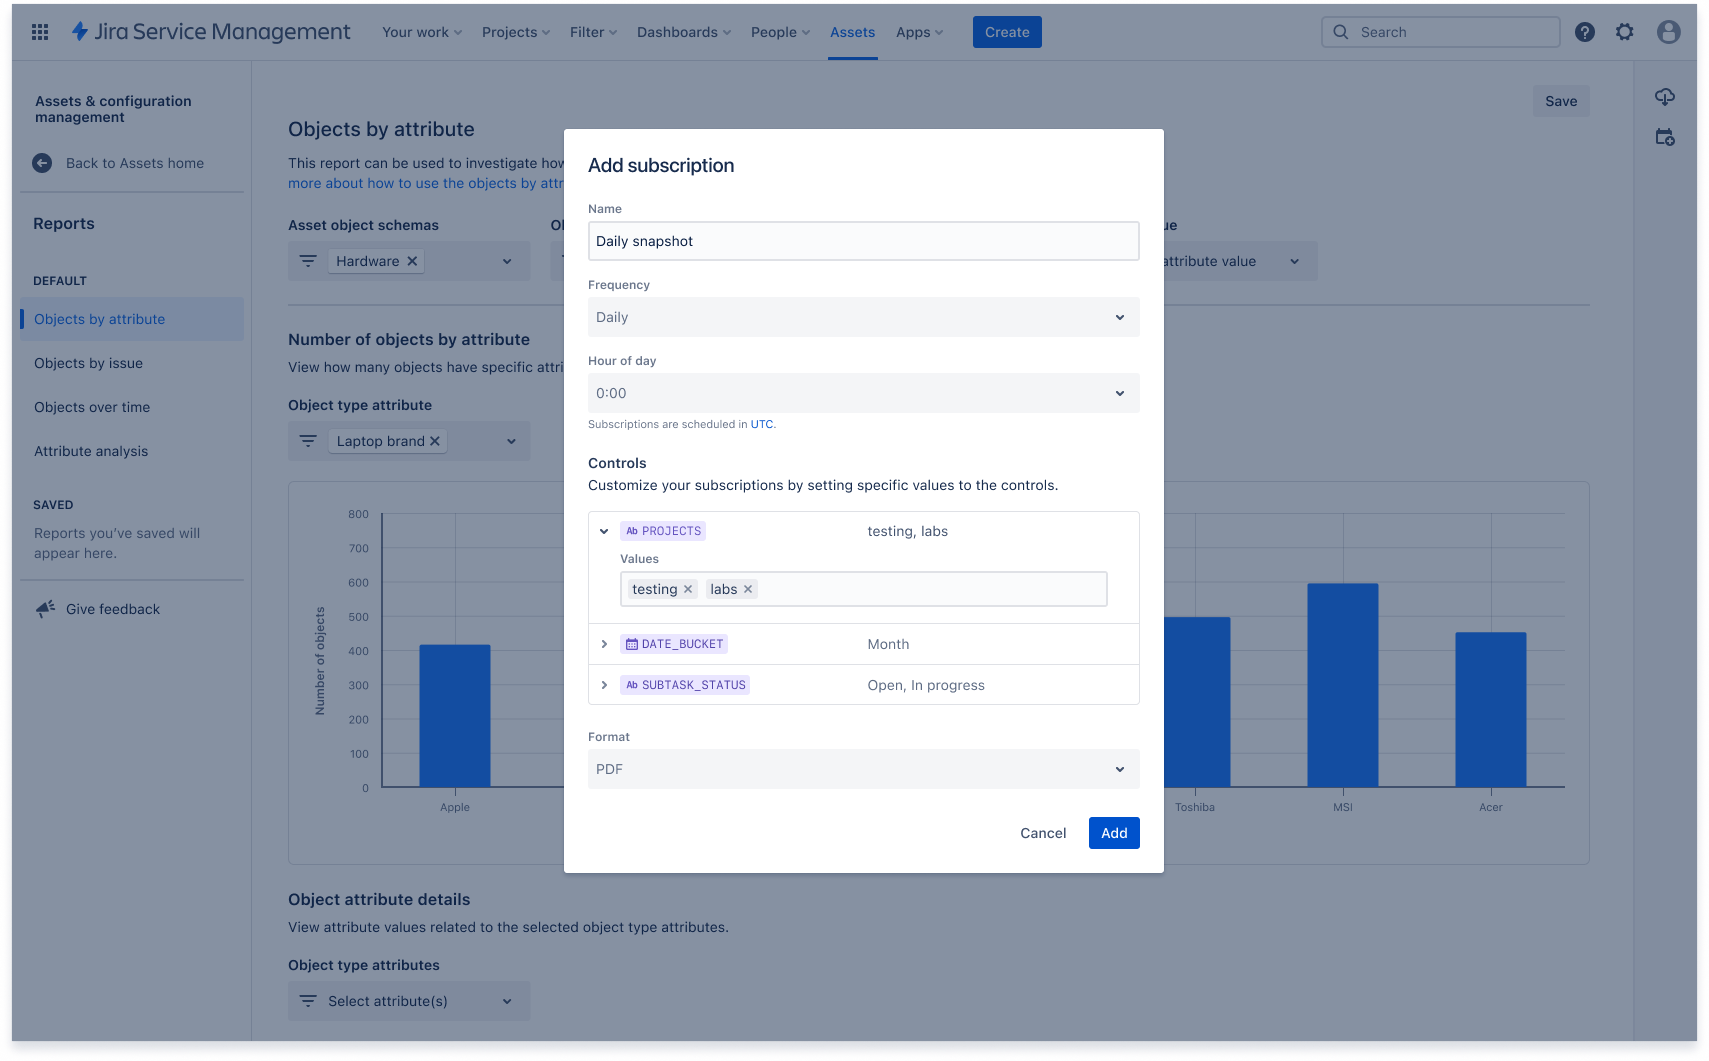The height and width of the screenshot is (1061, 1709).
Task: Expand the SUBTASK_STATUS control row
Action: (604, 685)
